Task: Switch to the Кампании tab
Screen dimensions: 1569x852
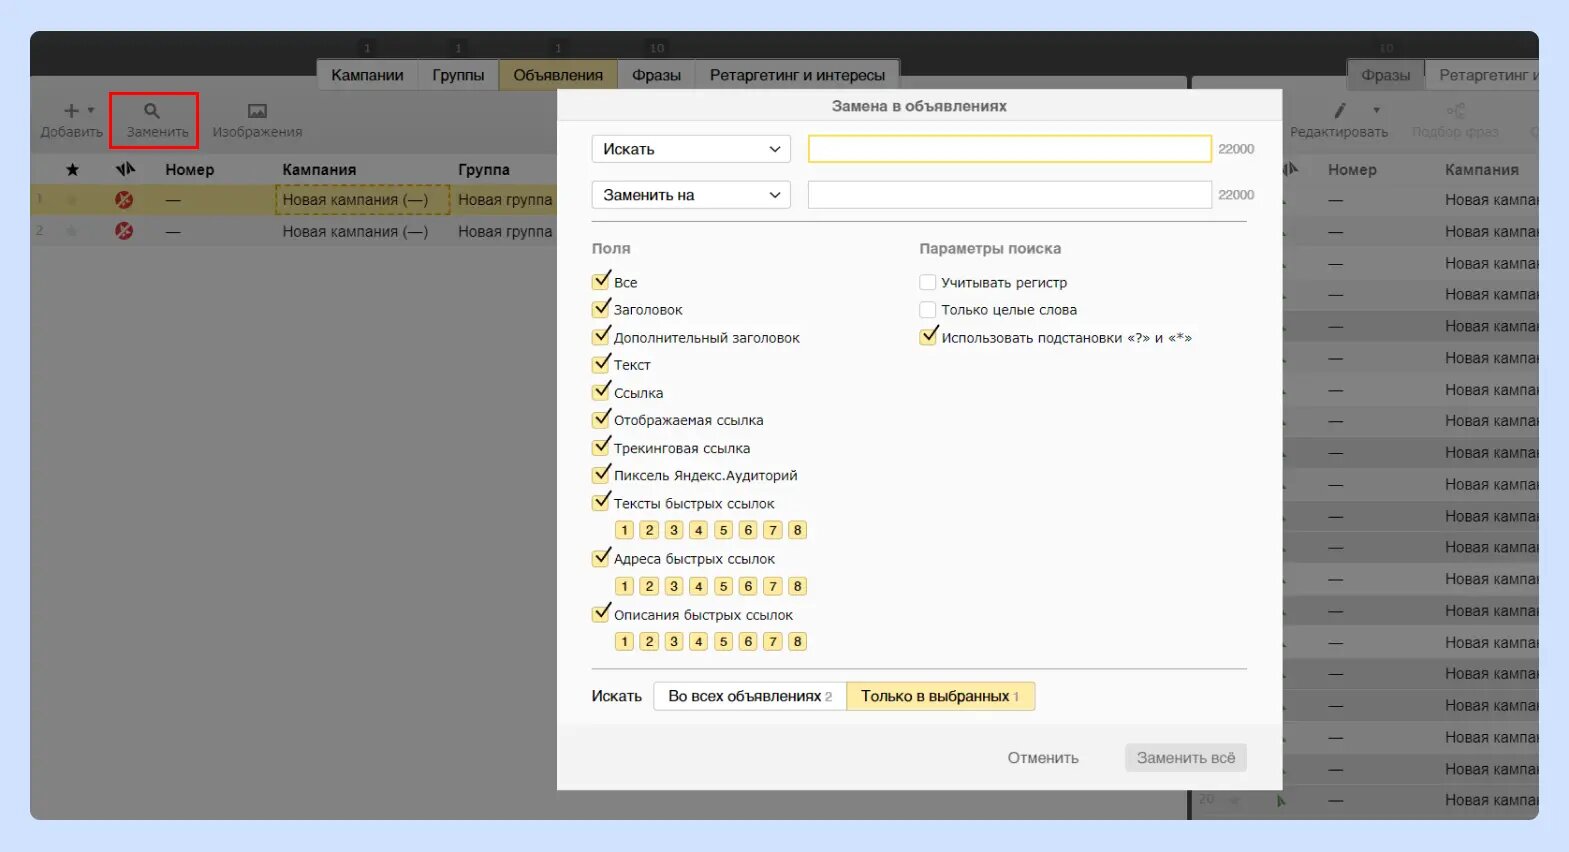Action: [367, 75]
